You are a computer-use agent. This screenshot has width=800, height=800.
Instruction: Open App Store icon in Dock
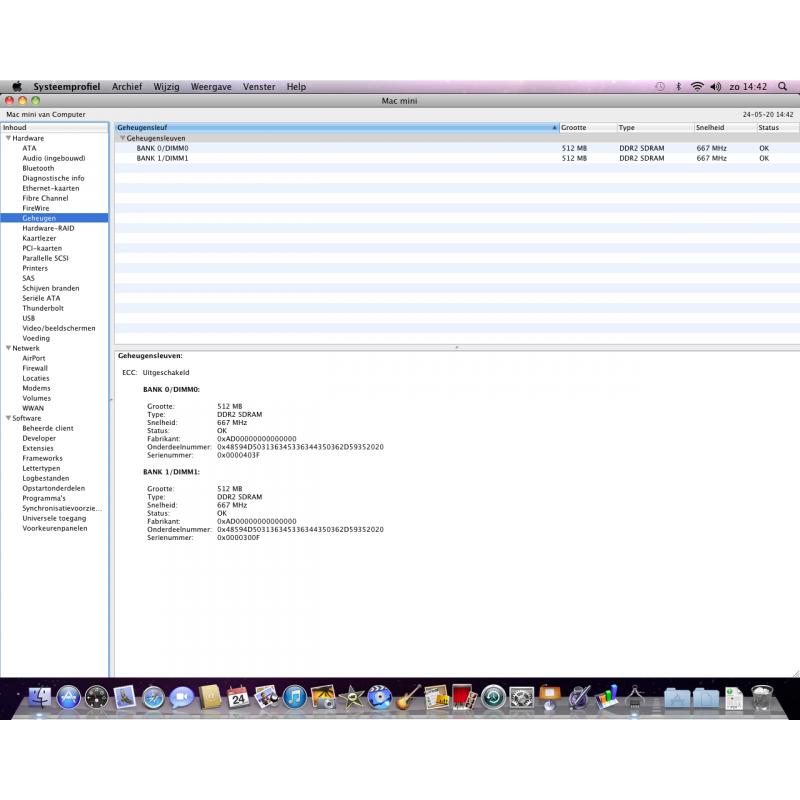click(x=68, y=697)
